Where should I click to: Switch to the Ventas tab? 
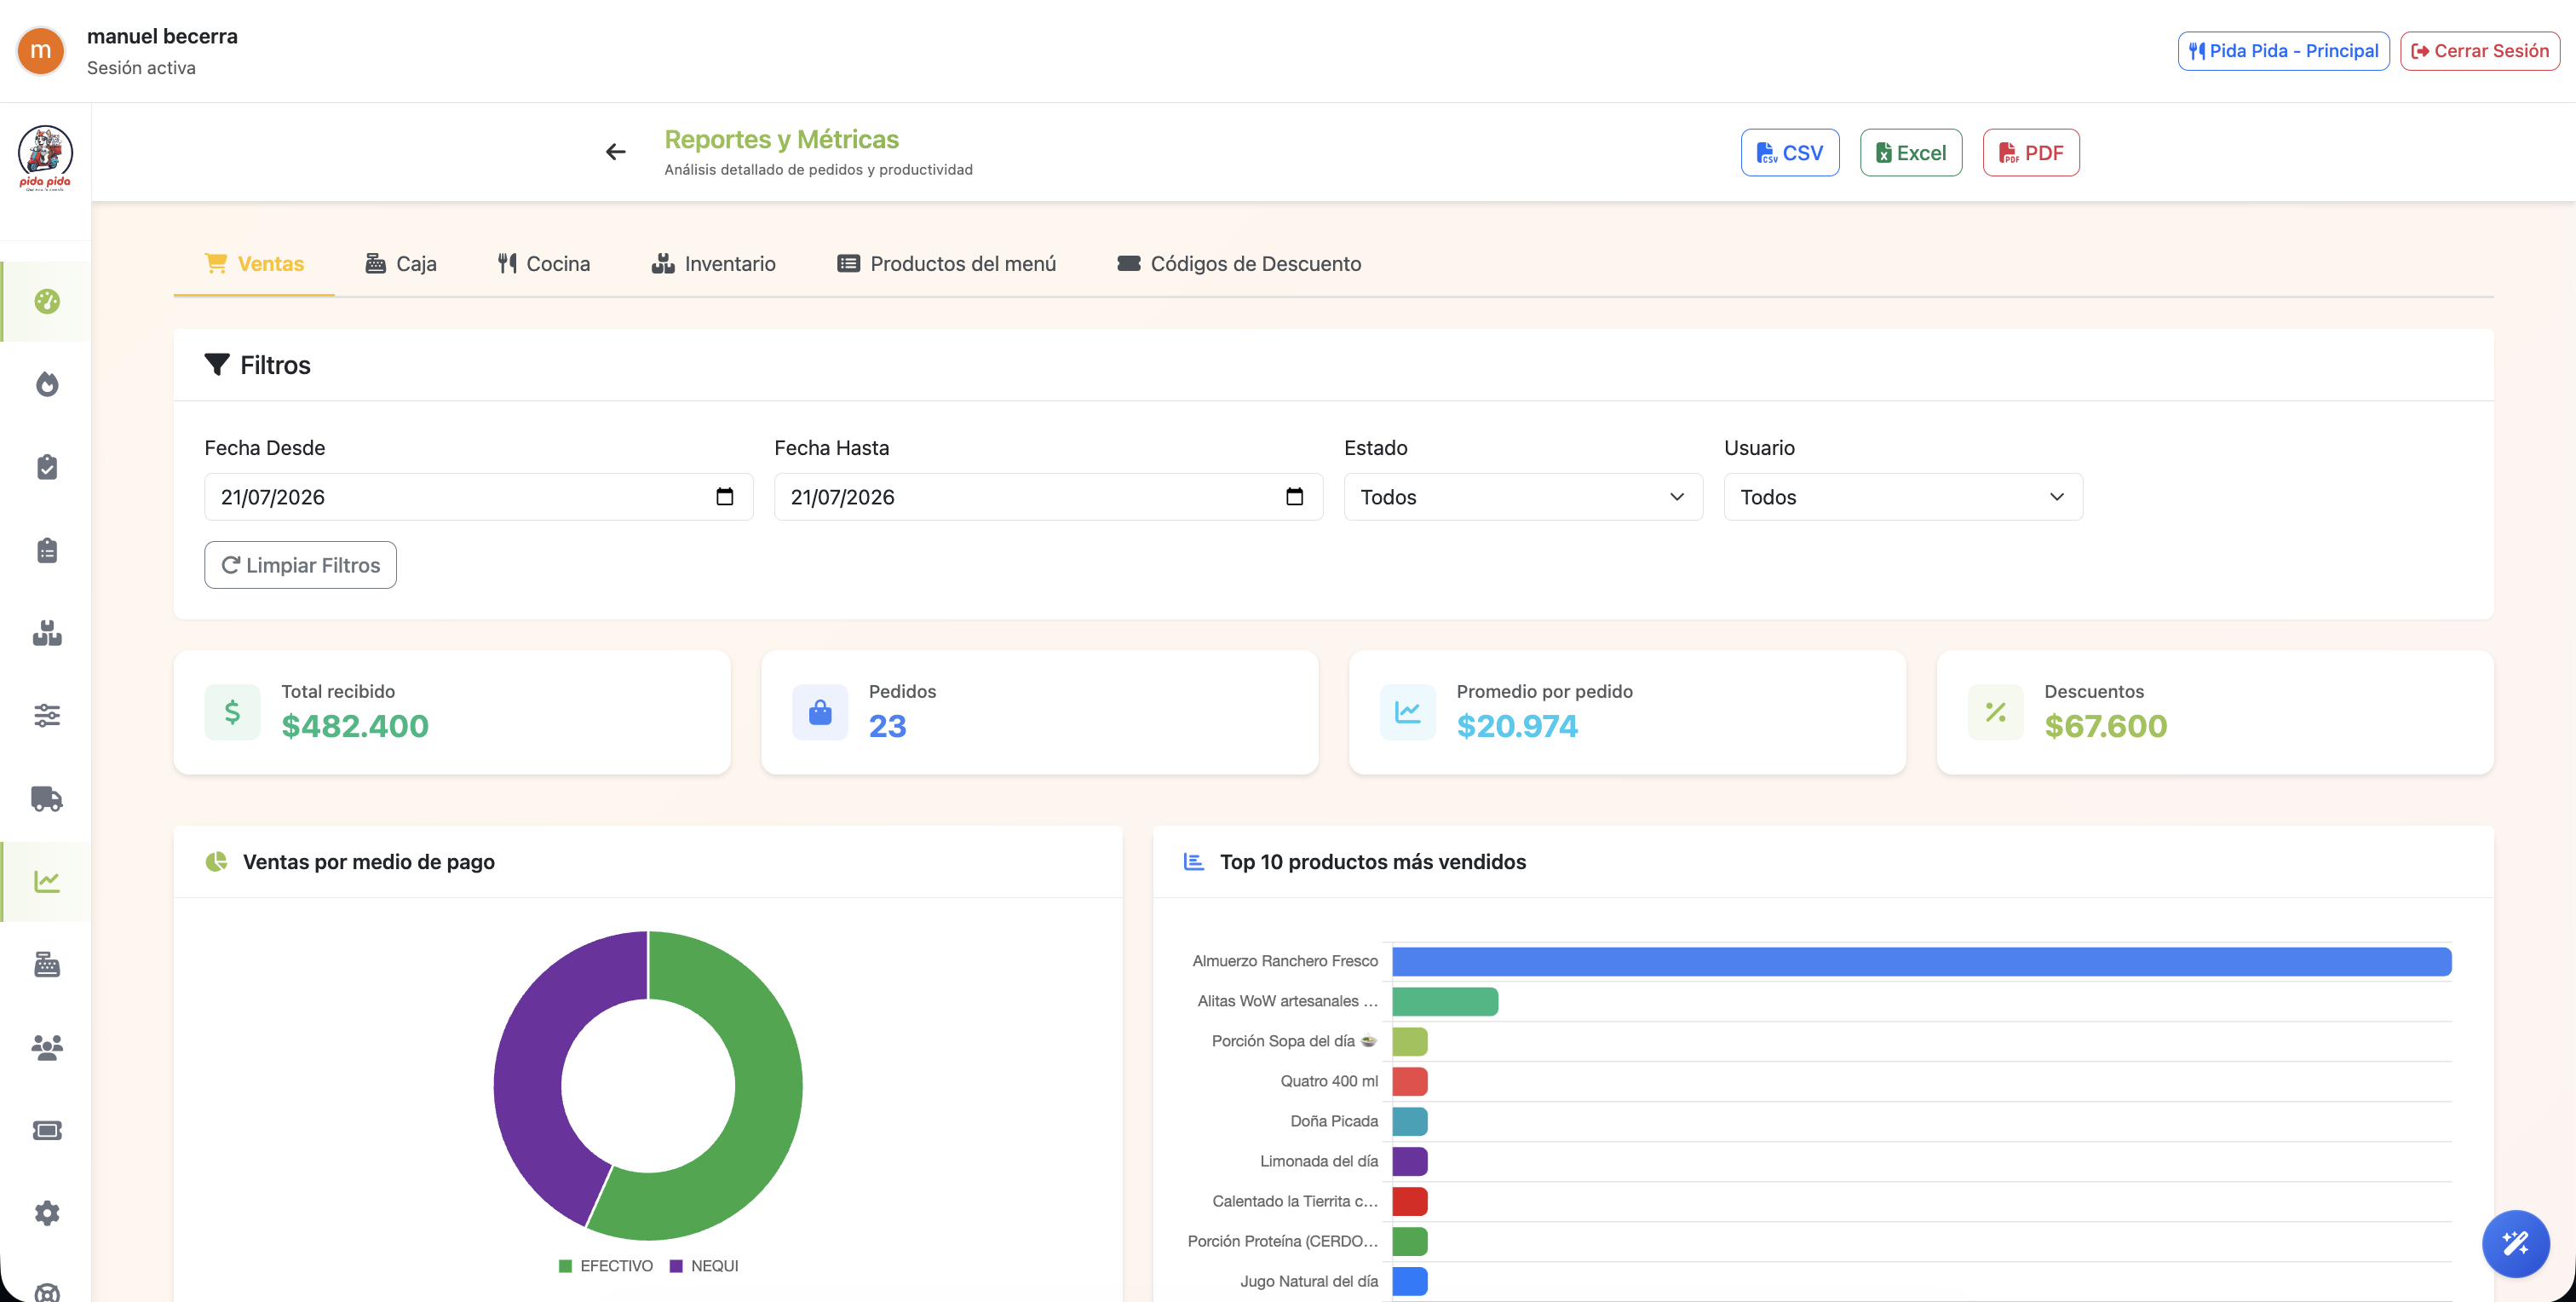click(x=254, y=264)
